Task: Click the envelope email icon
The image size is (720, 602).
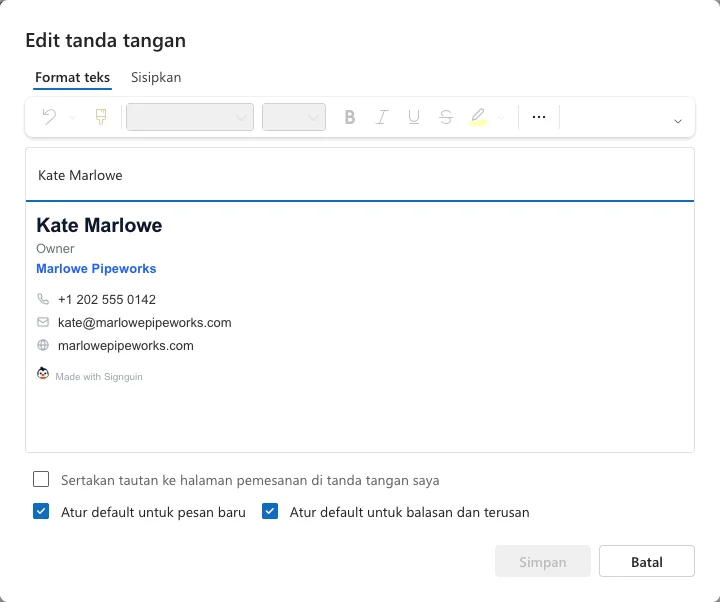Action: 43,322
